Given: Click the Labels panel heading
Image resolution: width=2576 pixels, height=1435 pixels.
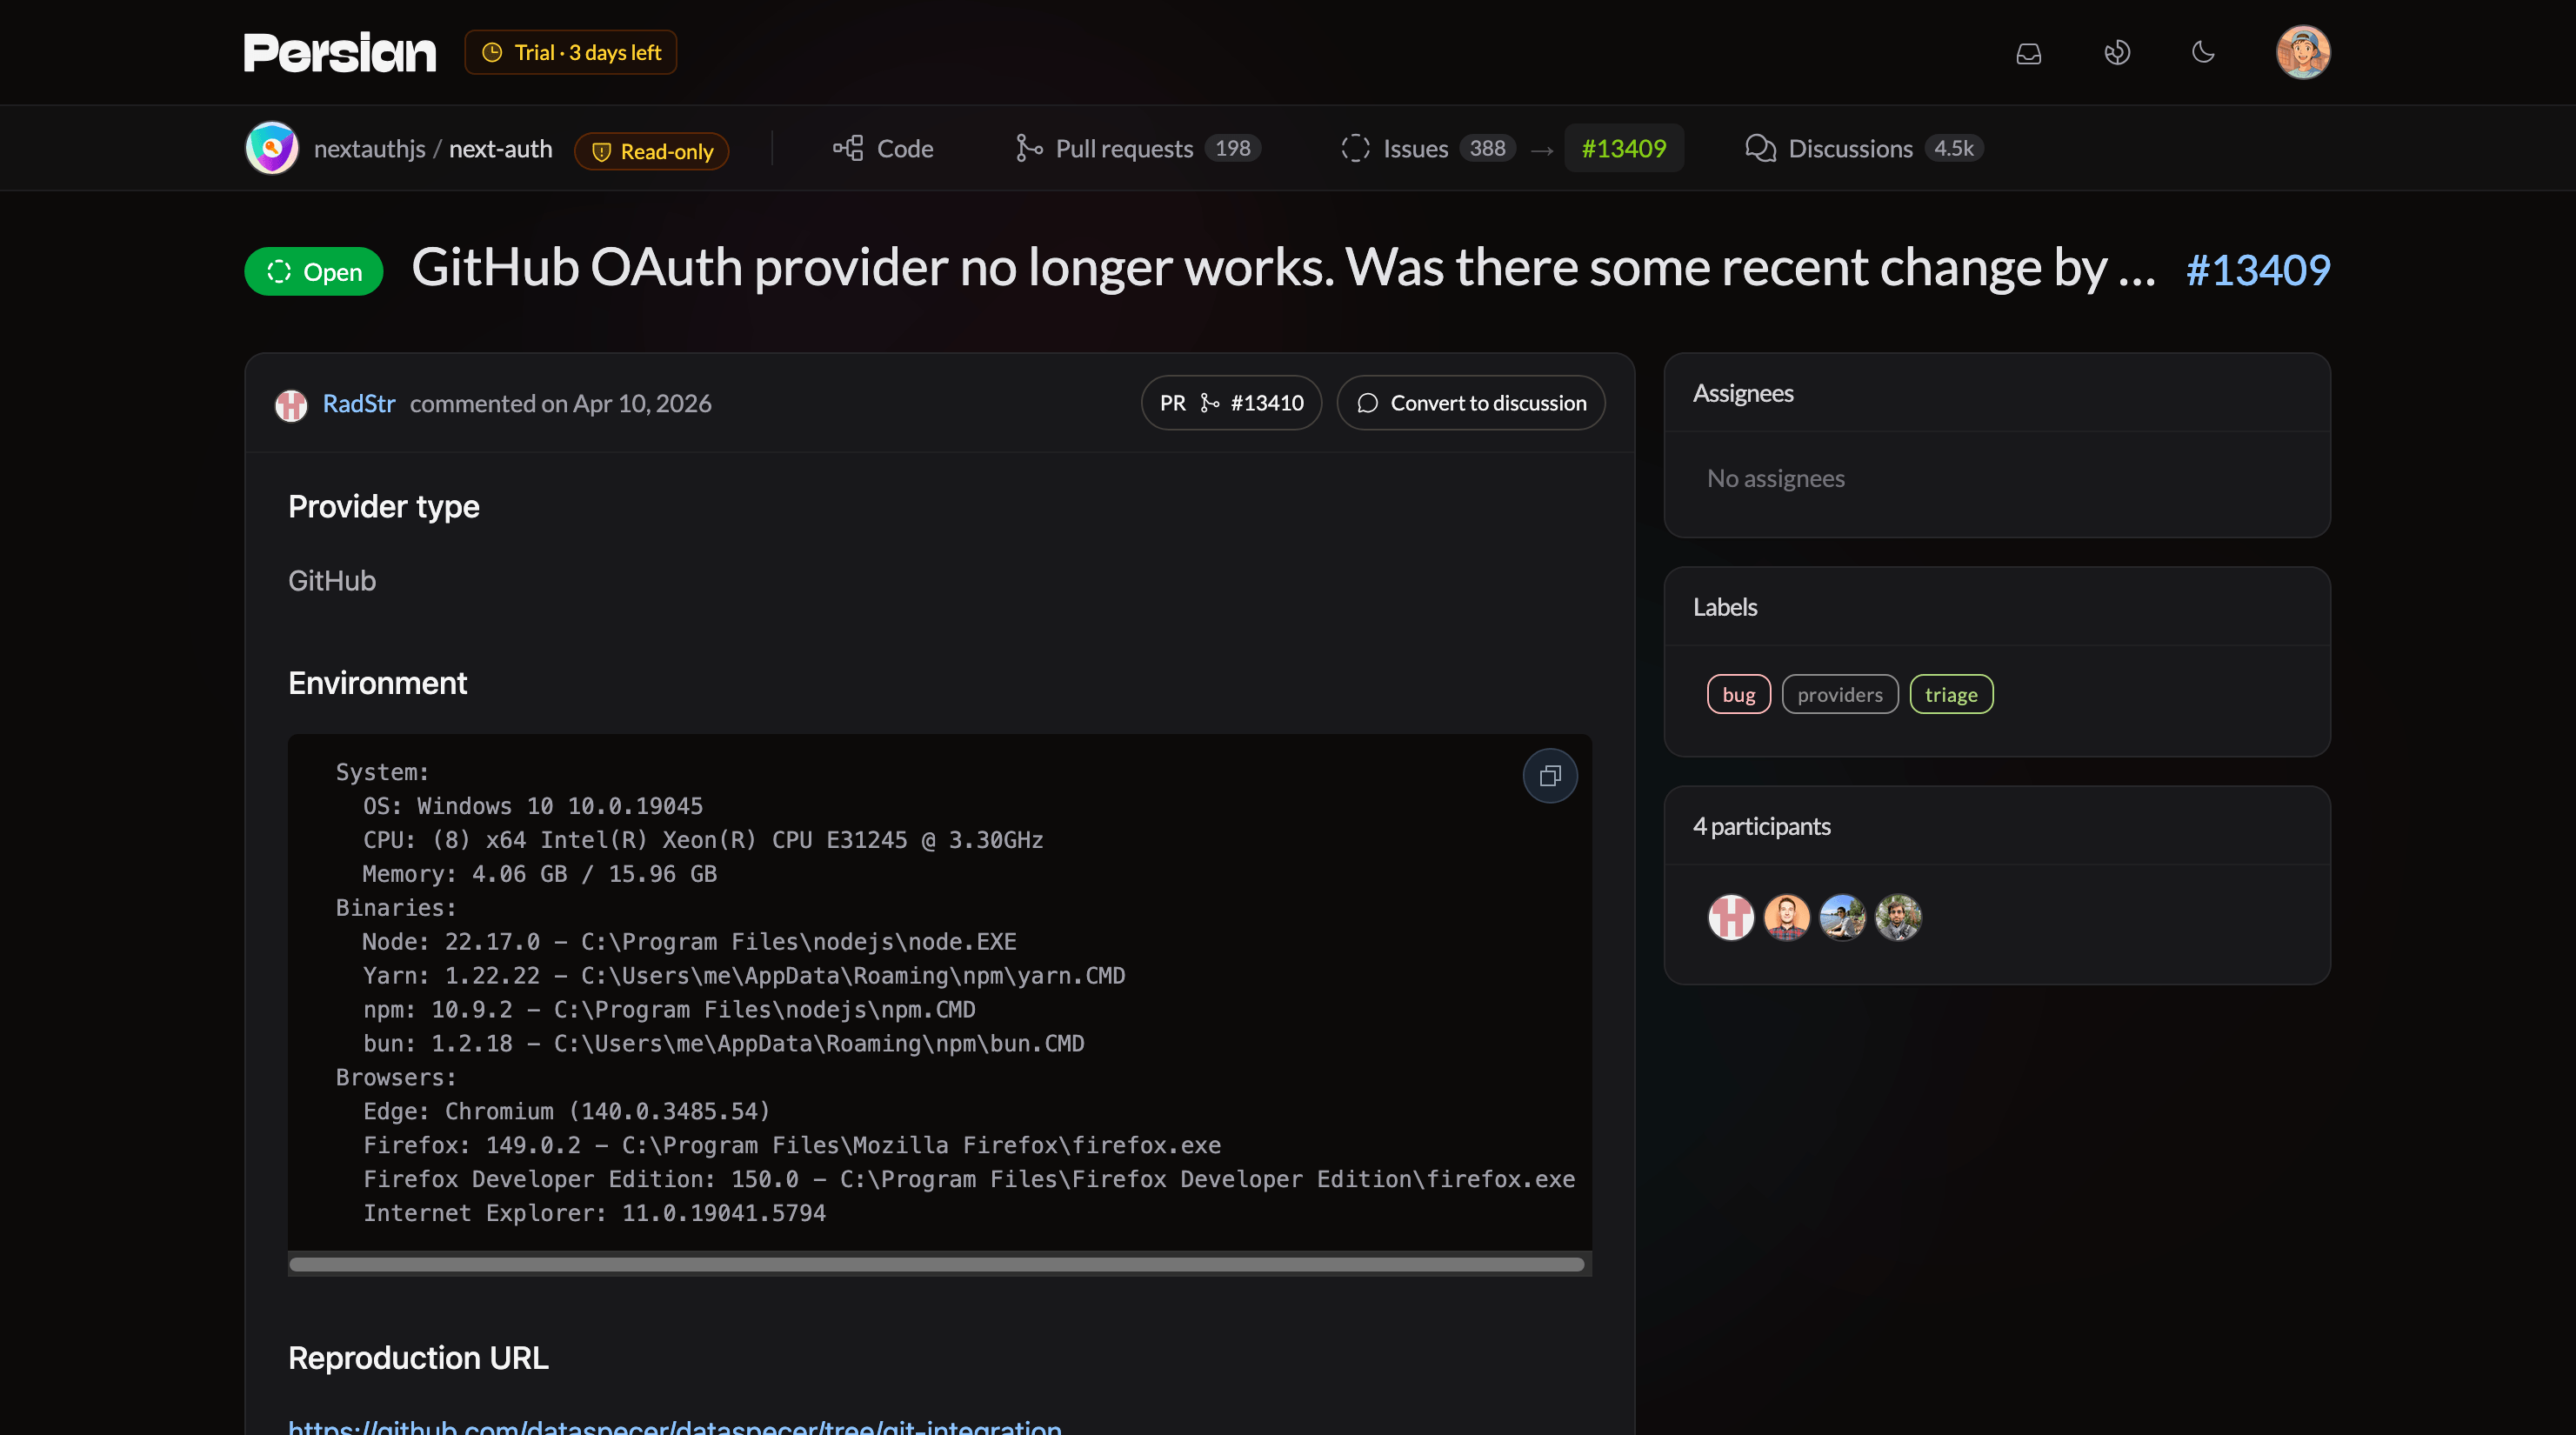Looking at the screenshot, I should 1725,607.
